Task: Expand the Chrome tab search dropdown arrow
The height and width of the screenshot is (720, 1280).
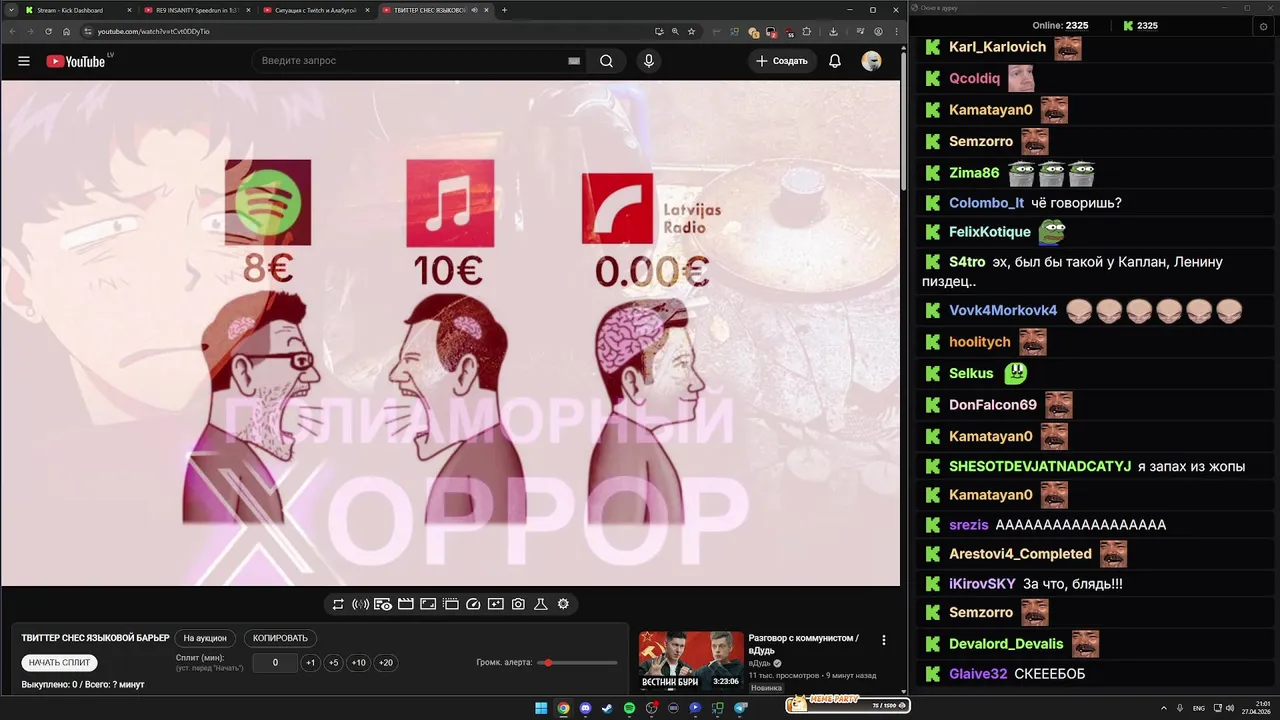Action: click(x=12, y=10)
